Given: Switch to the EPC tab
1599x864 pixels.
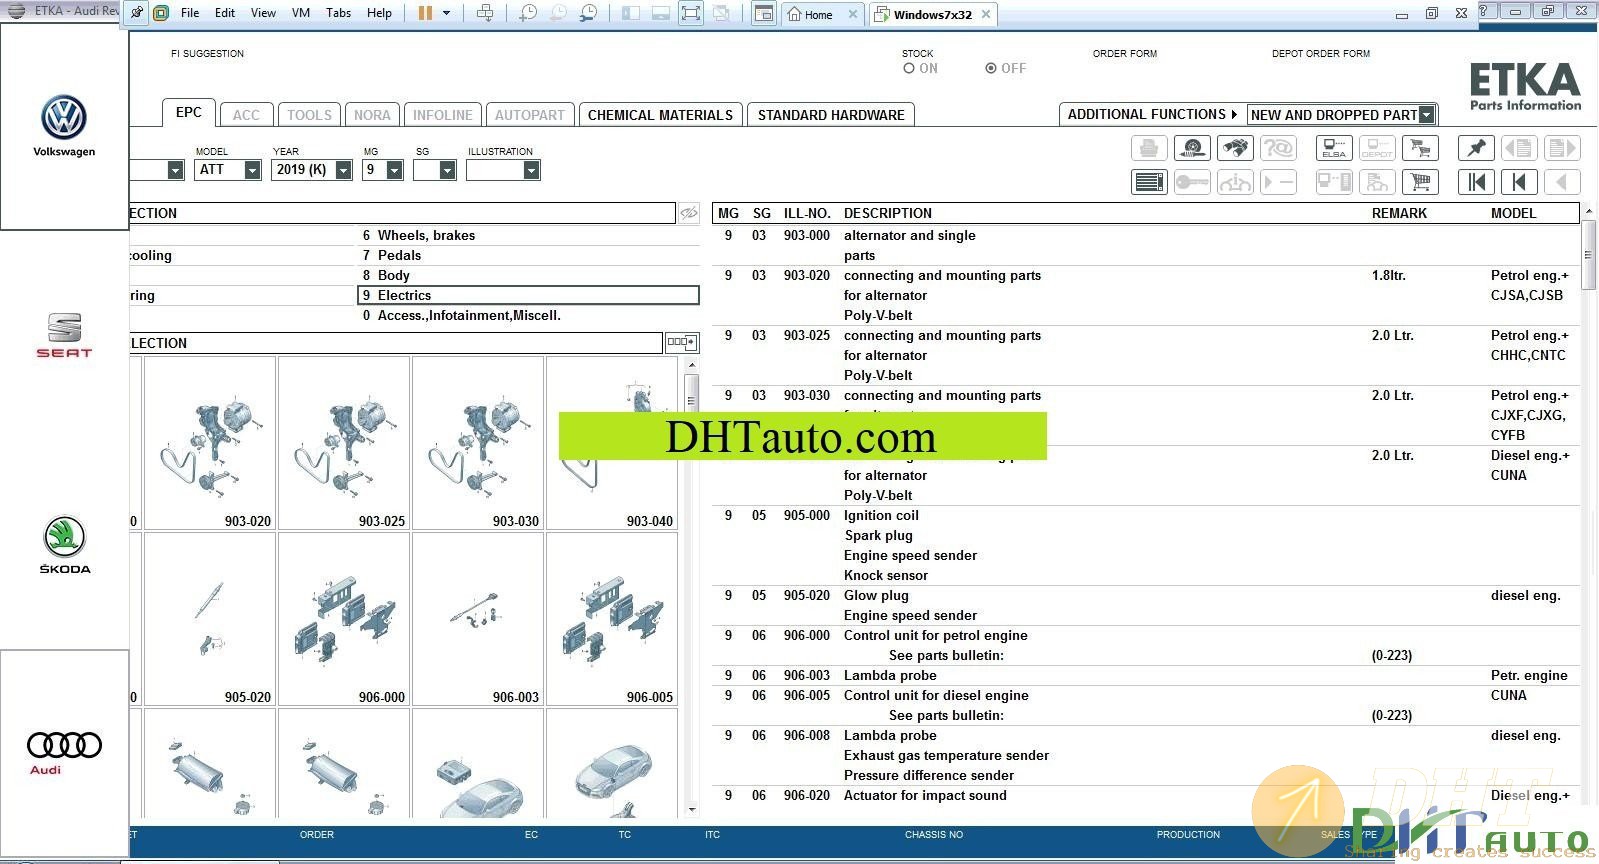Looking at the screenshot, I should 188,112.
